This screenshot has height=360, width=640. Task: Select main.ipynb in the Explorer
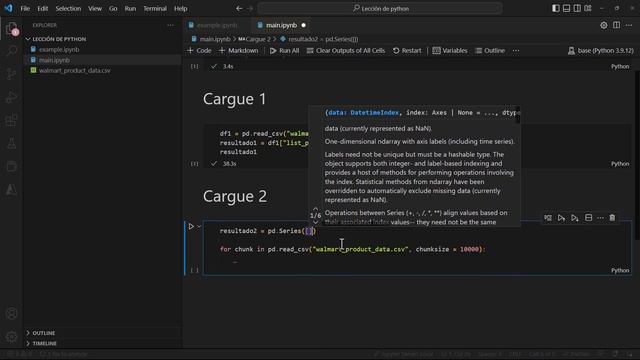coord(54,60)
